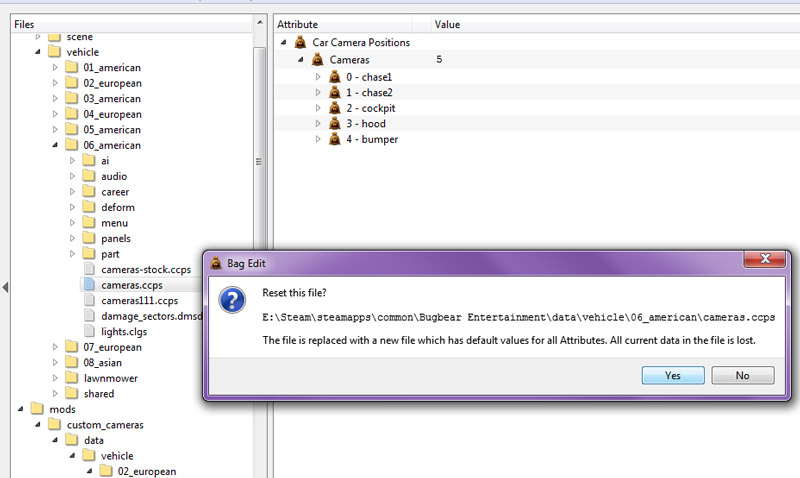Viewport: 800px width, 478px height.
Task: Collapse the vehicle folder
Action: [x=38, y=52]
